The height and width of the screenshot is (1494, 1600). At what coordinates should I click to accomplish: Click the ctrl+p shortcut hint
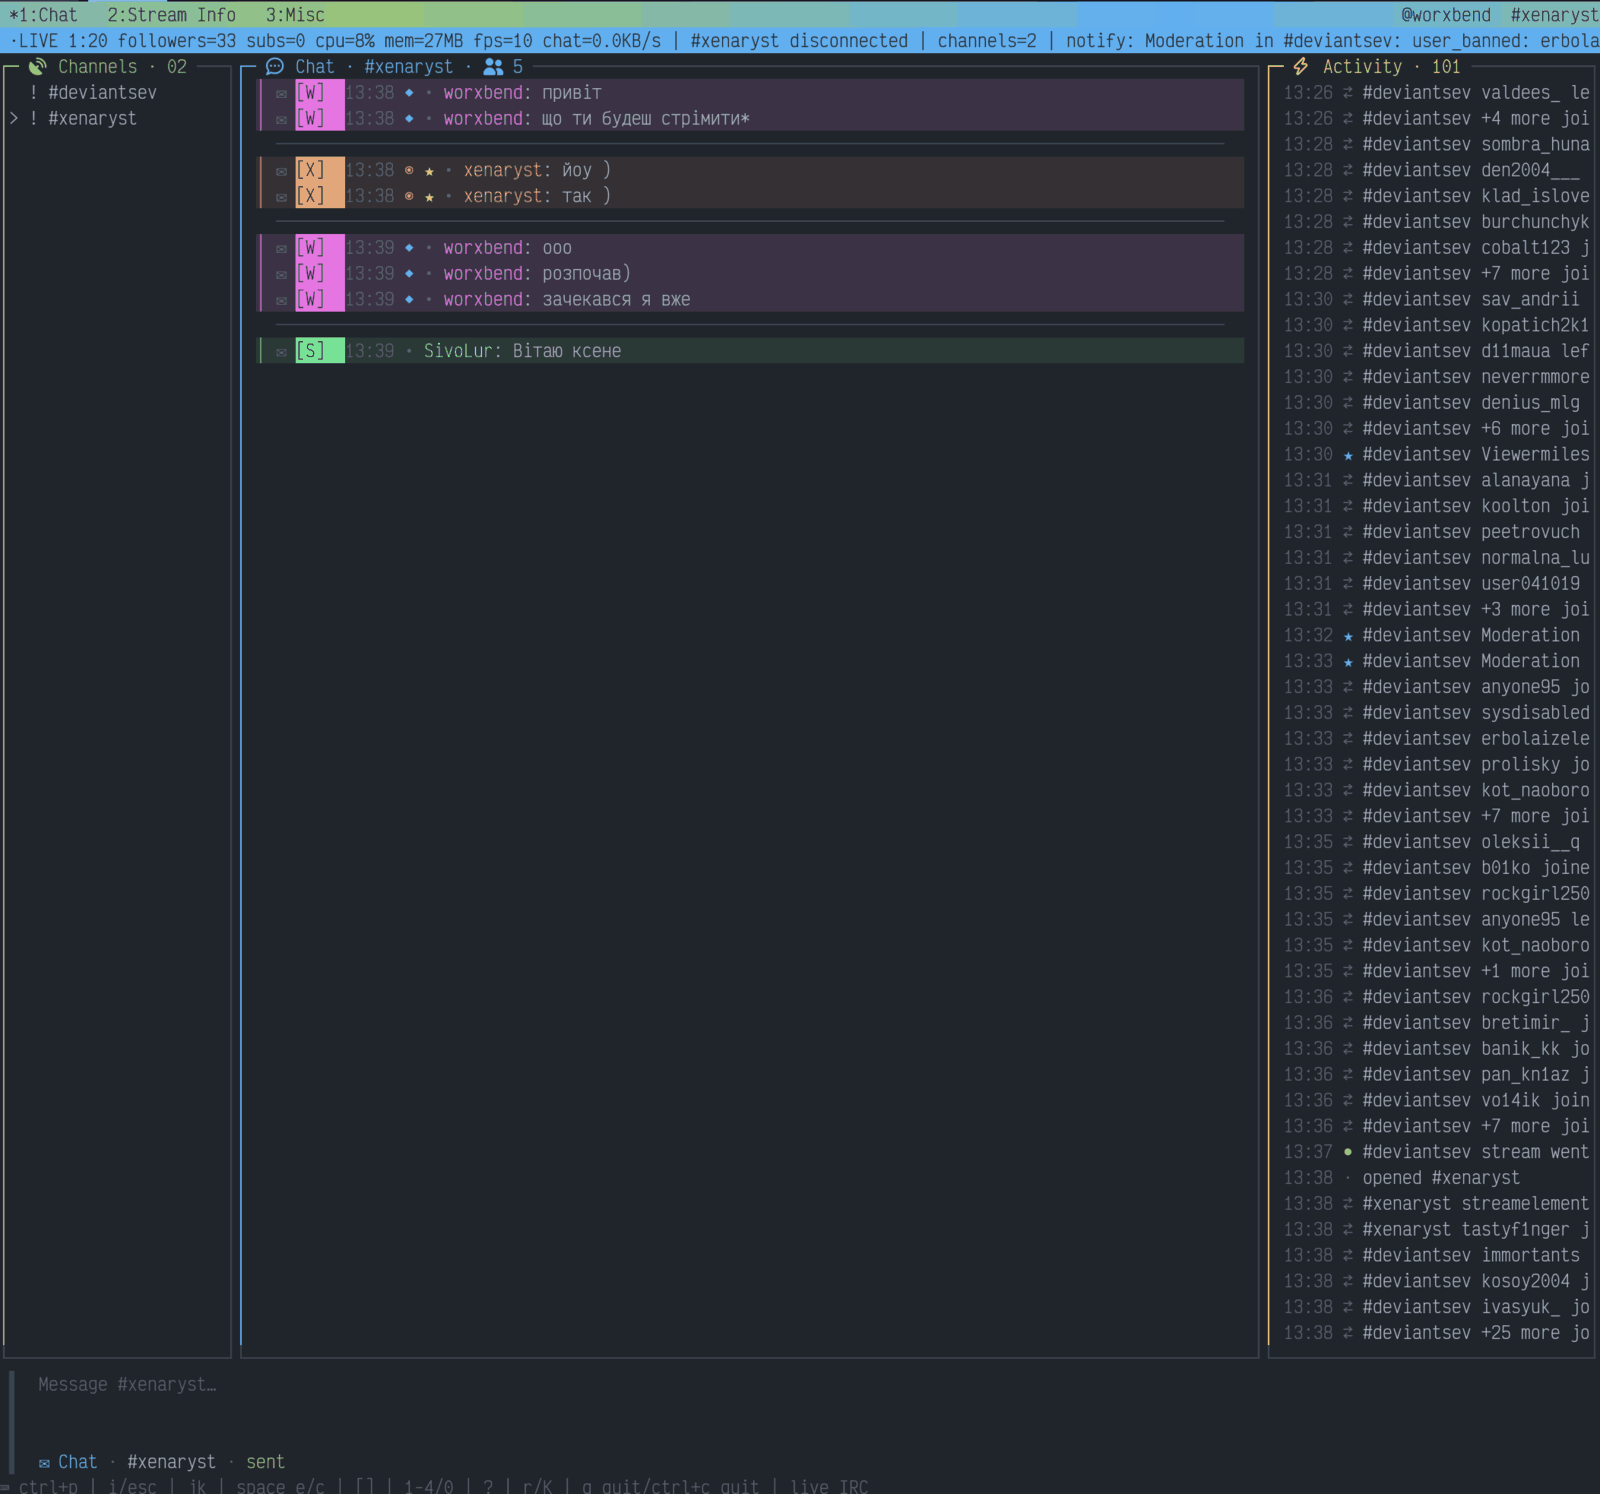click(48, 1486)
